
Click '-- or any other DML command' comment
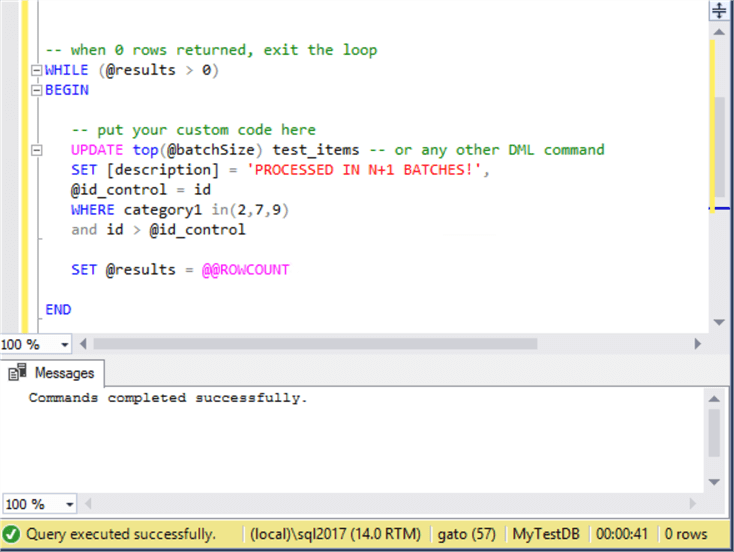[487, 150]
